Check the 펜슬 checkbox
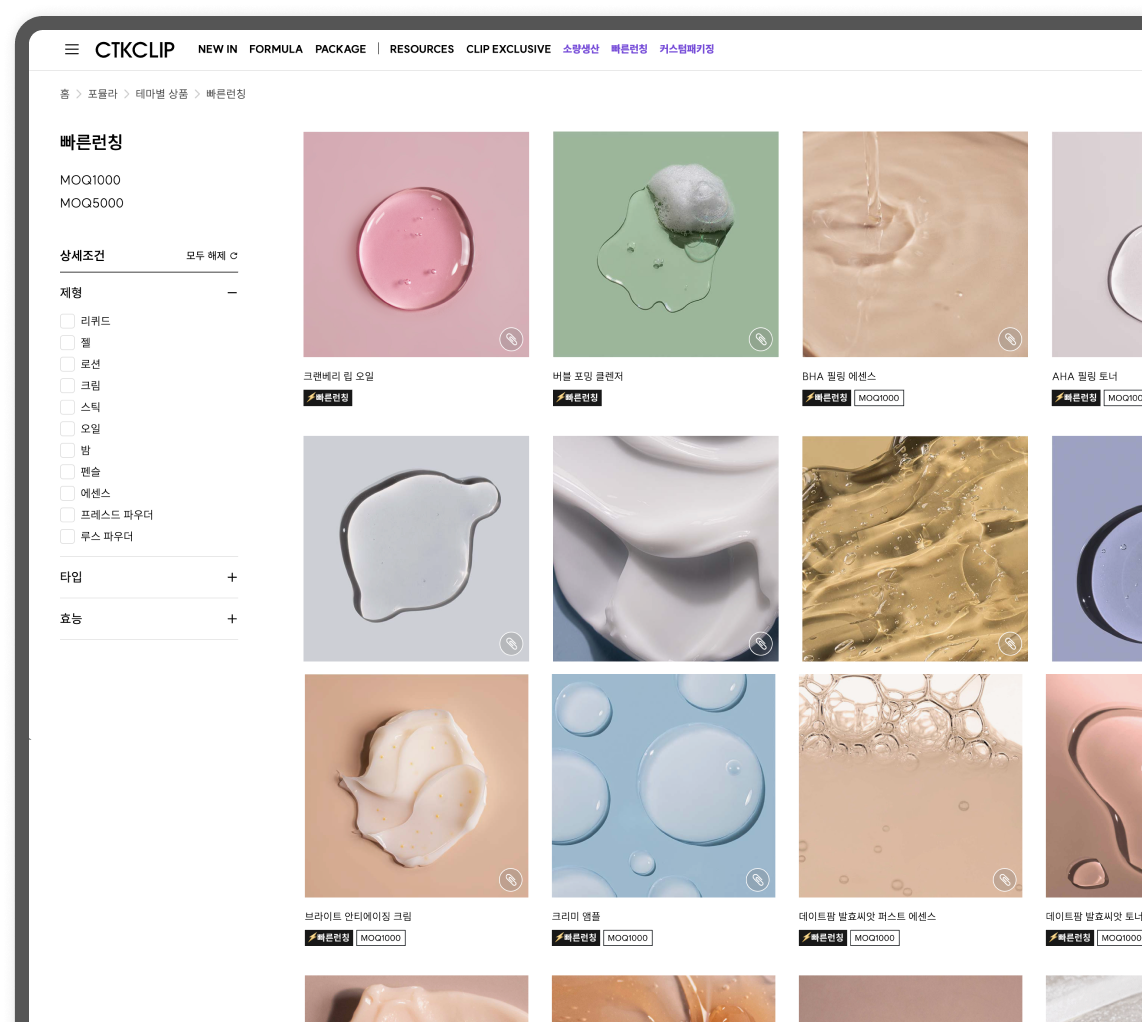Image resolution: width=1142 pixels, height=1022 pixels. pyautogui.click(x=67, y=471)
